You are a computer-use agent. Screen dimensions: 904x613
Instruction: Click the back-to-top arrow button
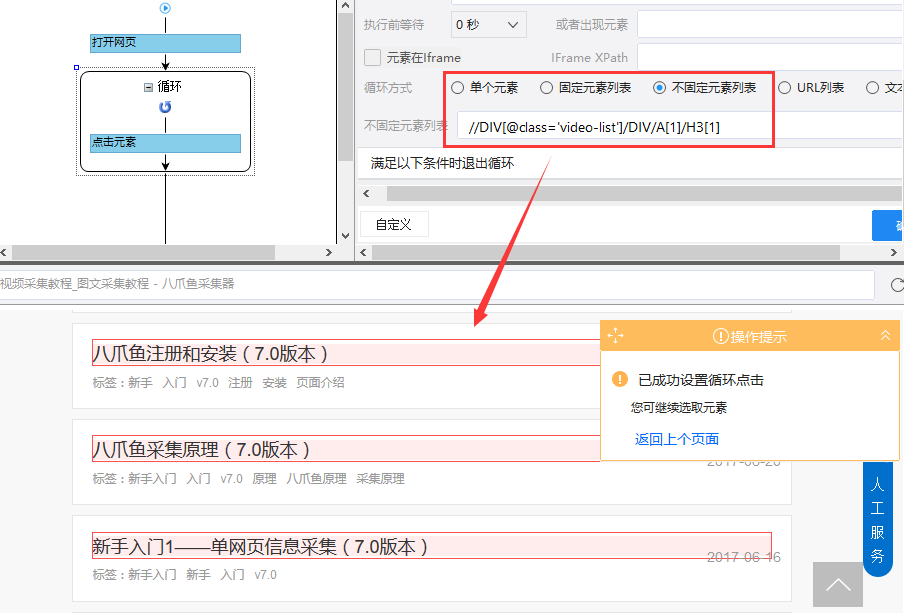838,585
